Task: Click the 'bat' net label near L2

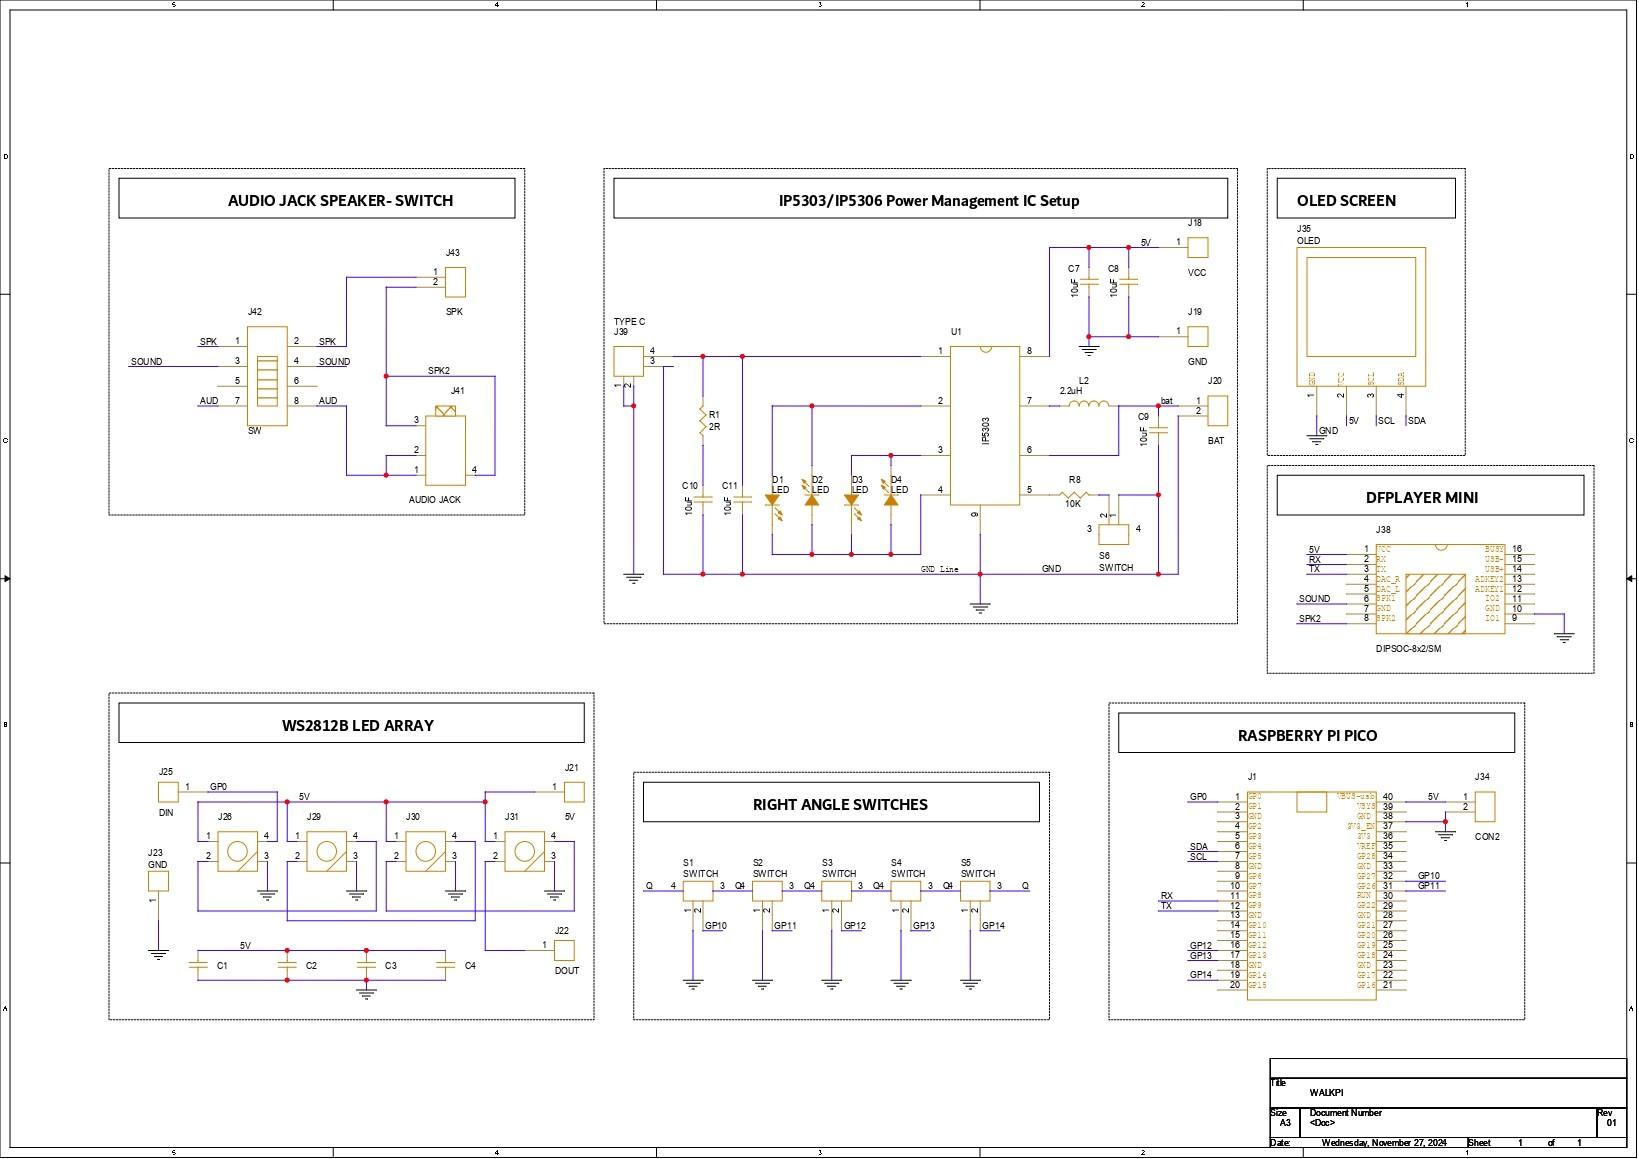Action: [x=1166, y=401]
